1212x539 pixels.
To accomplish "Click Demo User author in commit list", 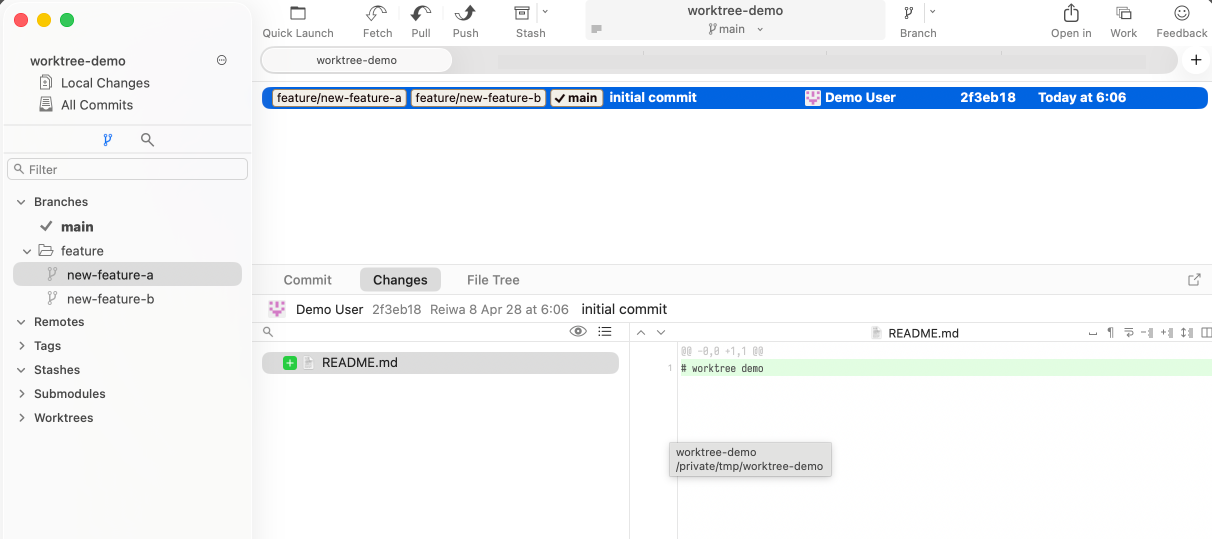I will [x=860, y=98].
